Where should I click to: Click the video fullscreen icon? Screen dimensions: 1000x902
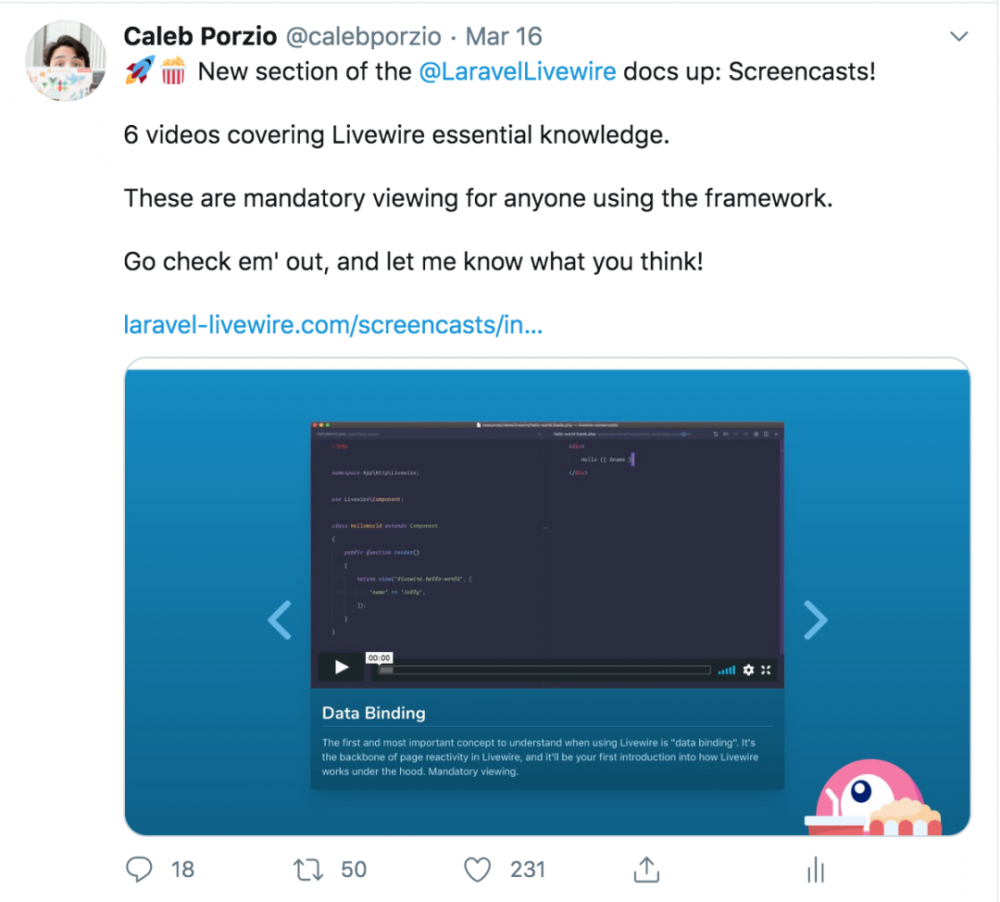click(x=766, y=670)
